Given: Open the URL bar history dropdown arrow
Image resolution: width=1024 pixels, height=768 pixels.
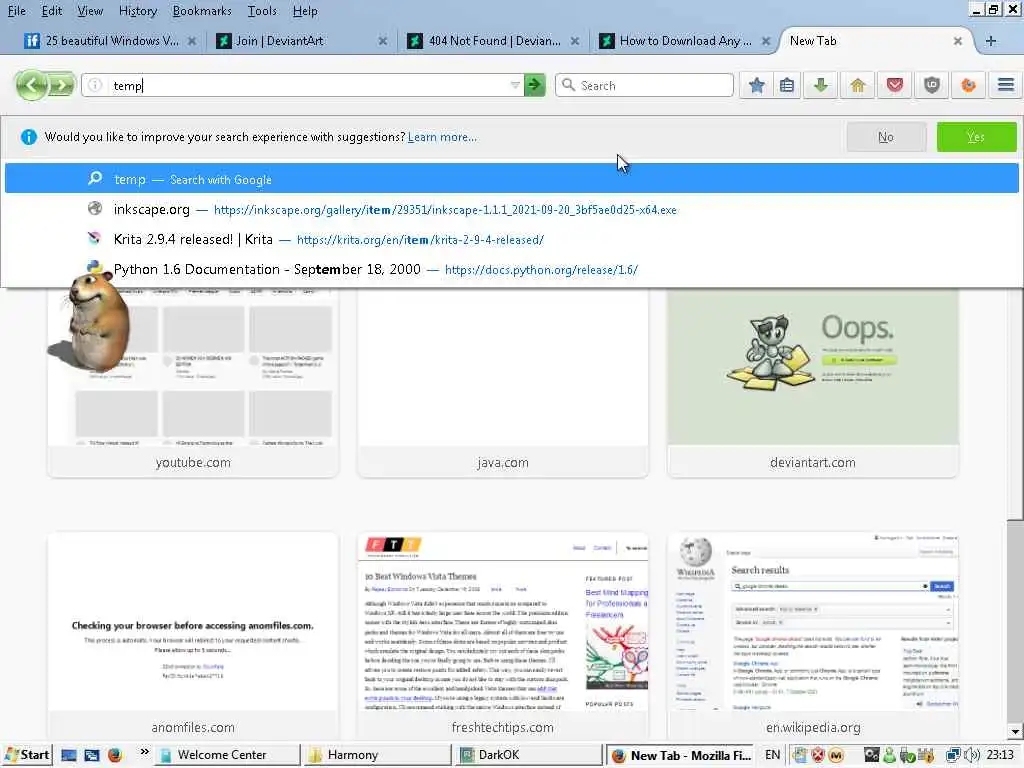Looking at the screenshot, I should pos(515,86).
